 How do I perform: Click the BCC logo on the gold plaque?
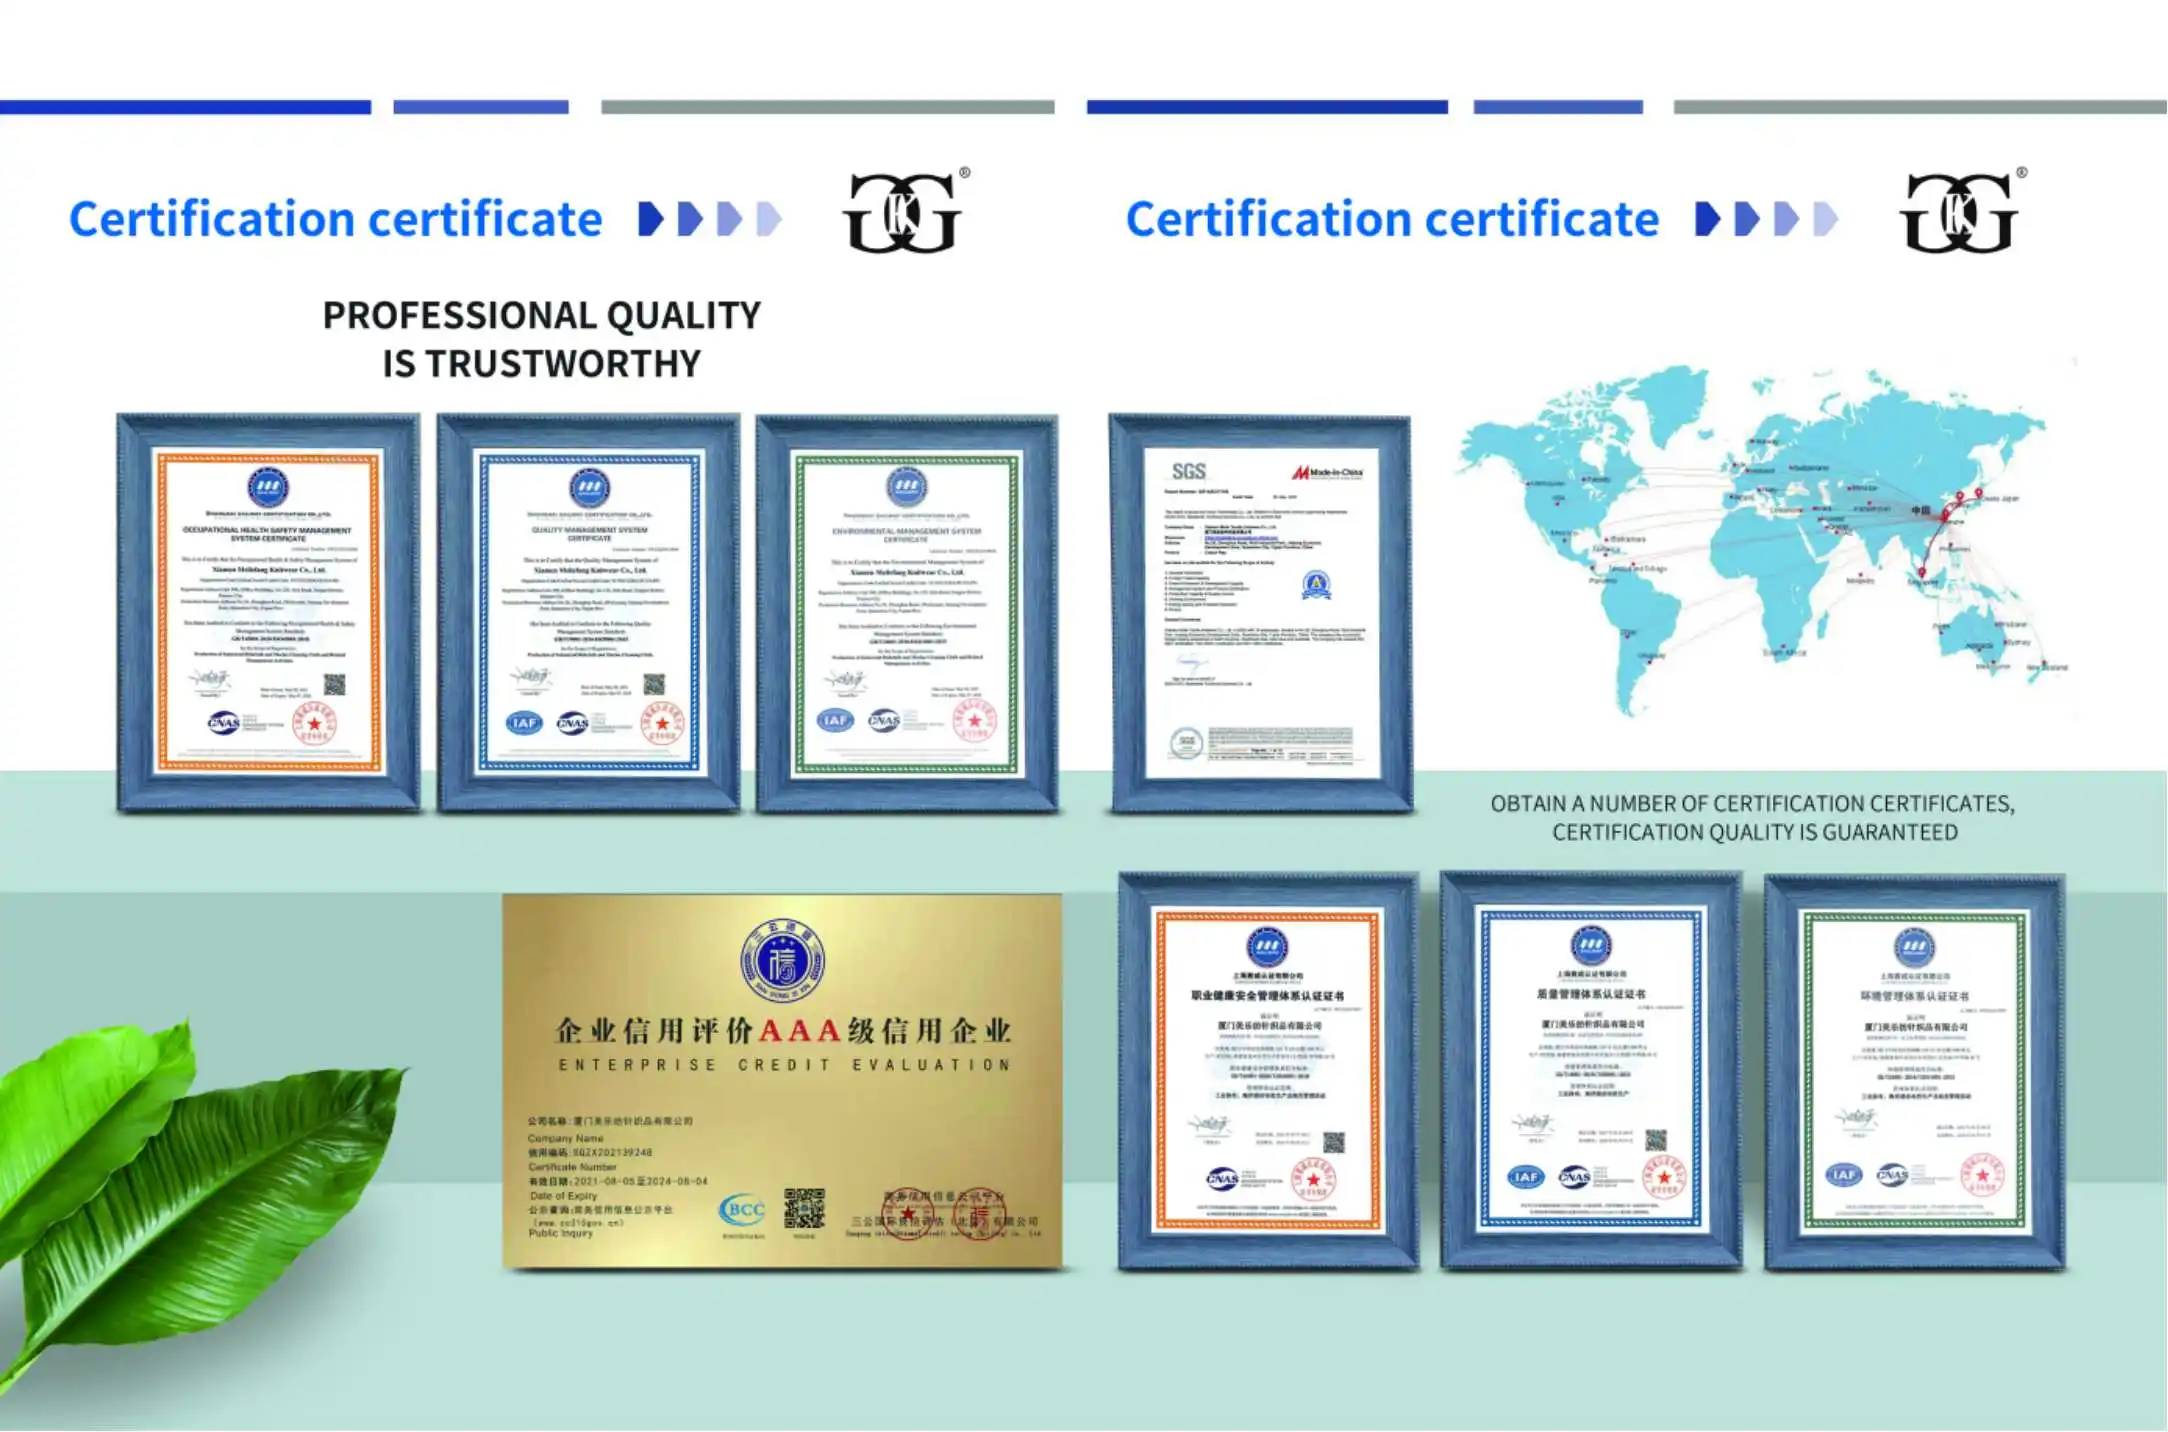[x=742, y=1210]
